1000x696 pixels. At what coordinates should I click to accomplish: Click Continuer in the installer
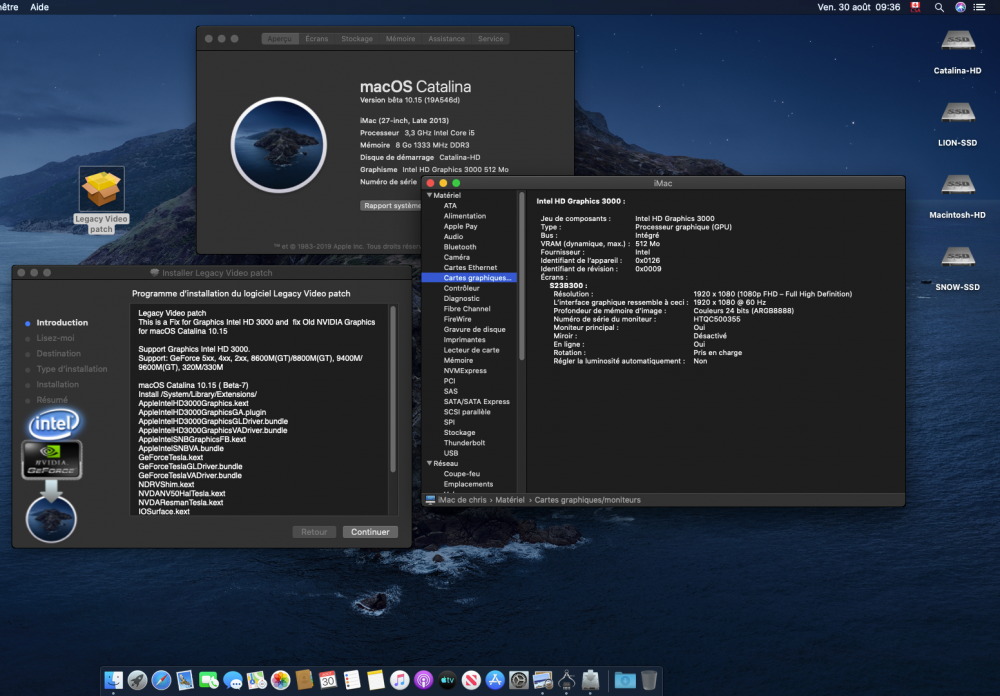[370, 532]
